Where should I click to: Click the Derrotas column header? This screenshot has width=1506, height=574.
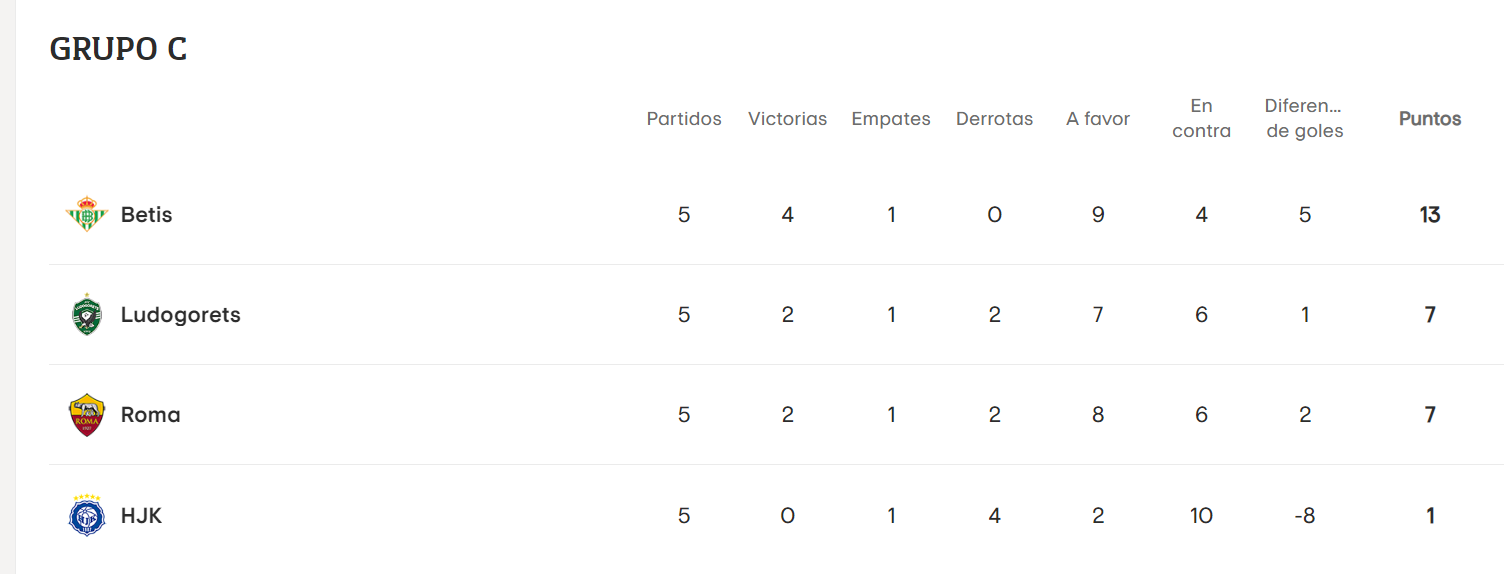click(x=995, y=119)
